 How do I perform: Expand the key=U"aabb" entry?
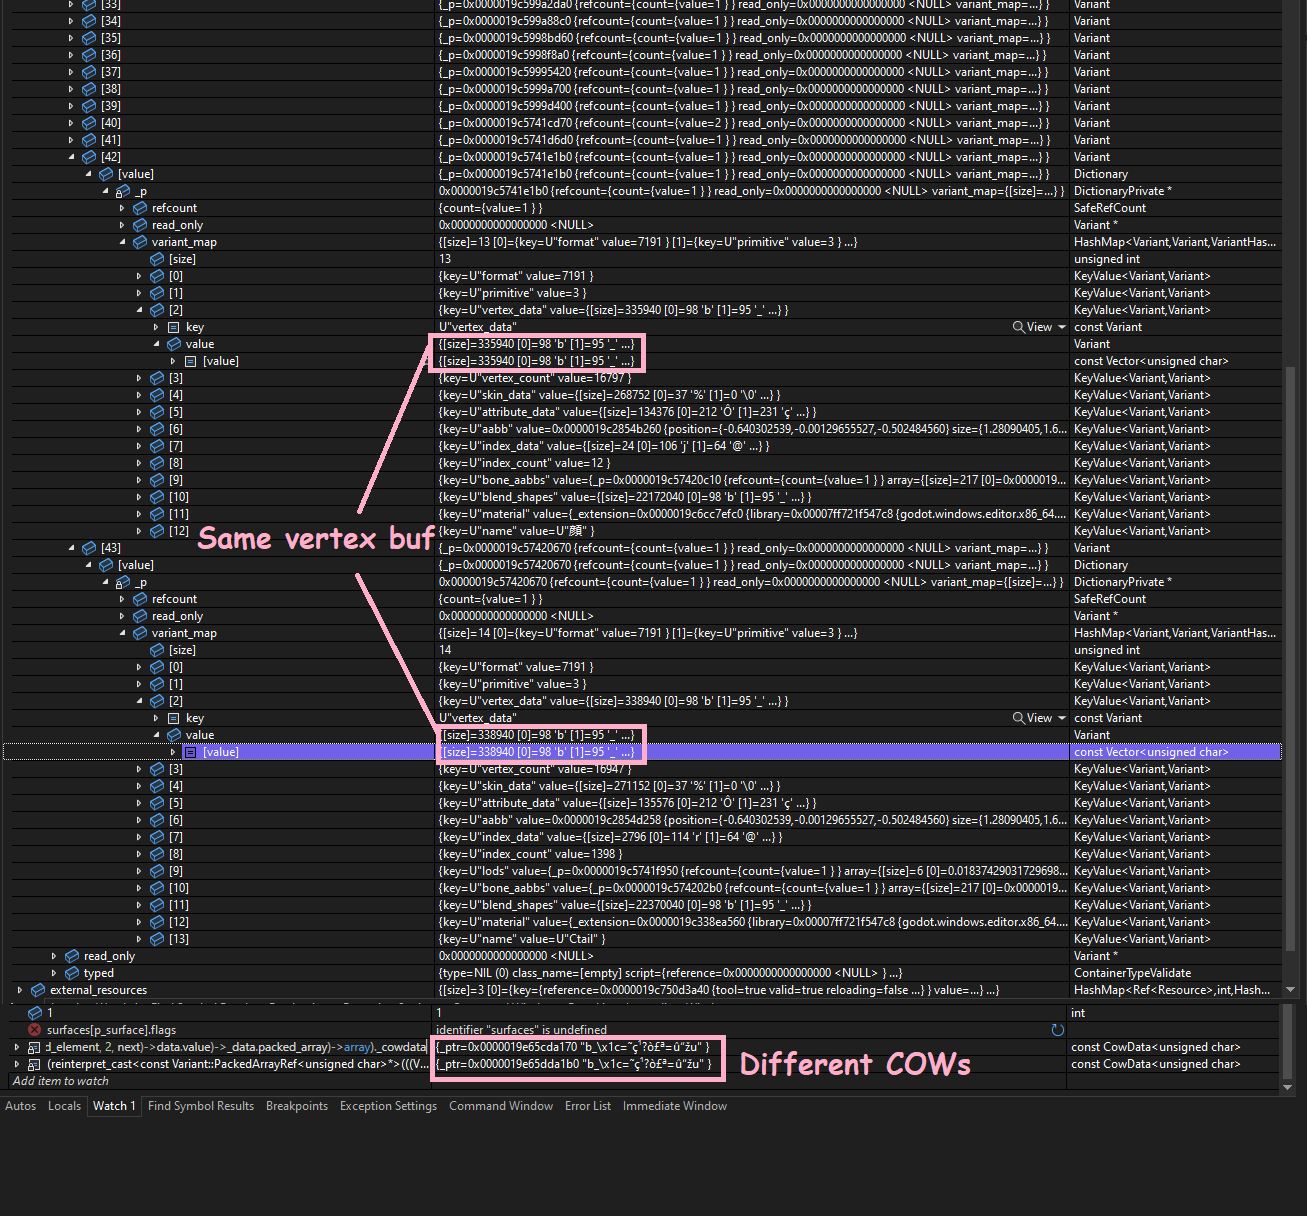pos(139,428)
